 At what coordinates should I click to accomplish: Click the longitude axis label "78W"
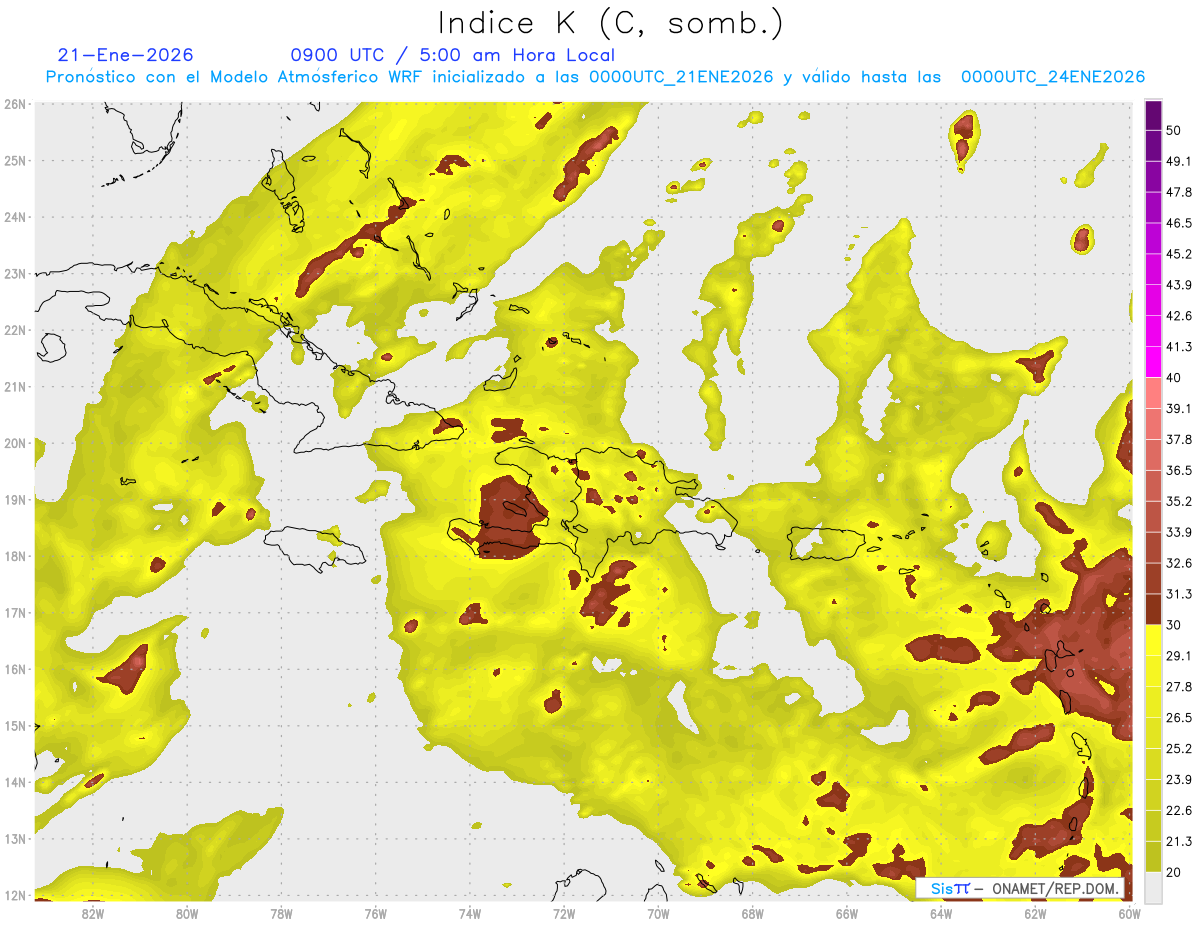coord(281,913)
